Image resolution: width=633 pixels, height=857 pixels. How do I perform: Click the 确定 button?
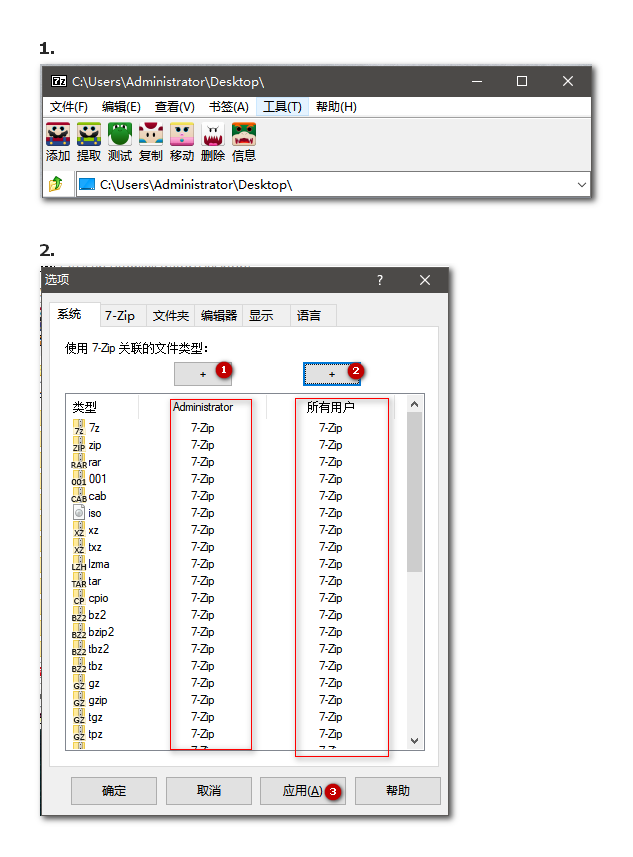[114, 791]
